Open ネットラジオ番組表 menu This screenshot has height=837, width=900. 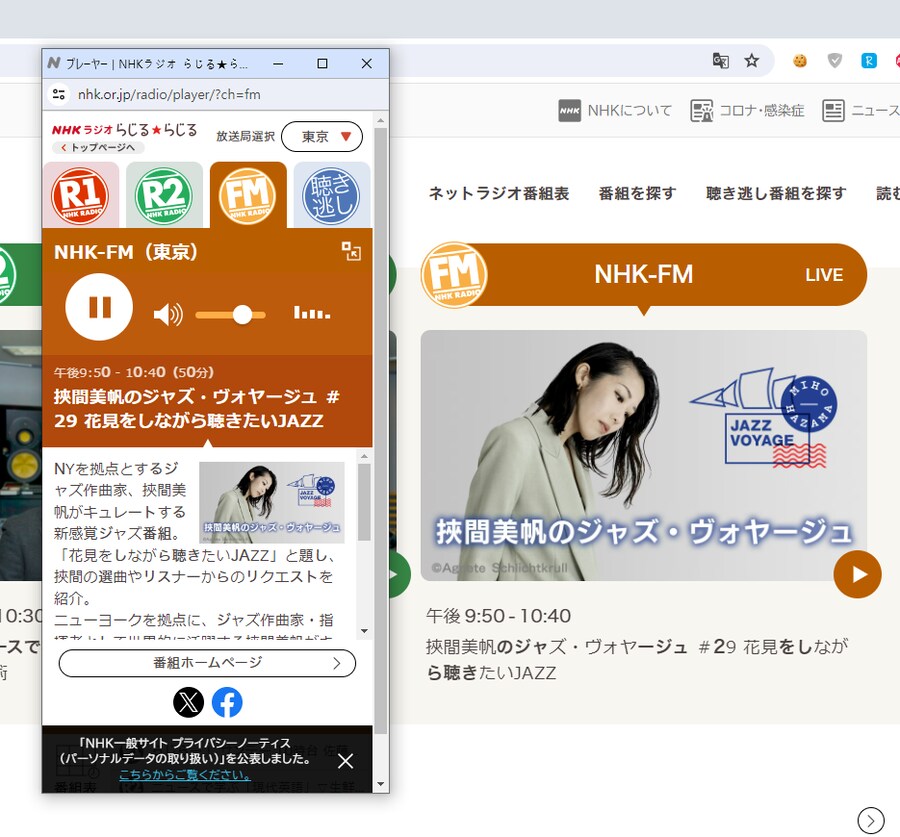pos(499,193)
